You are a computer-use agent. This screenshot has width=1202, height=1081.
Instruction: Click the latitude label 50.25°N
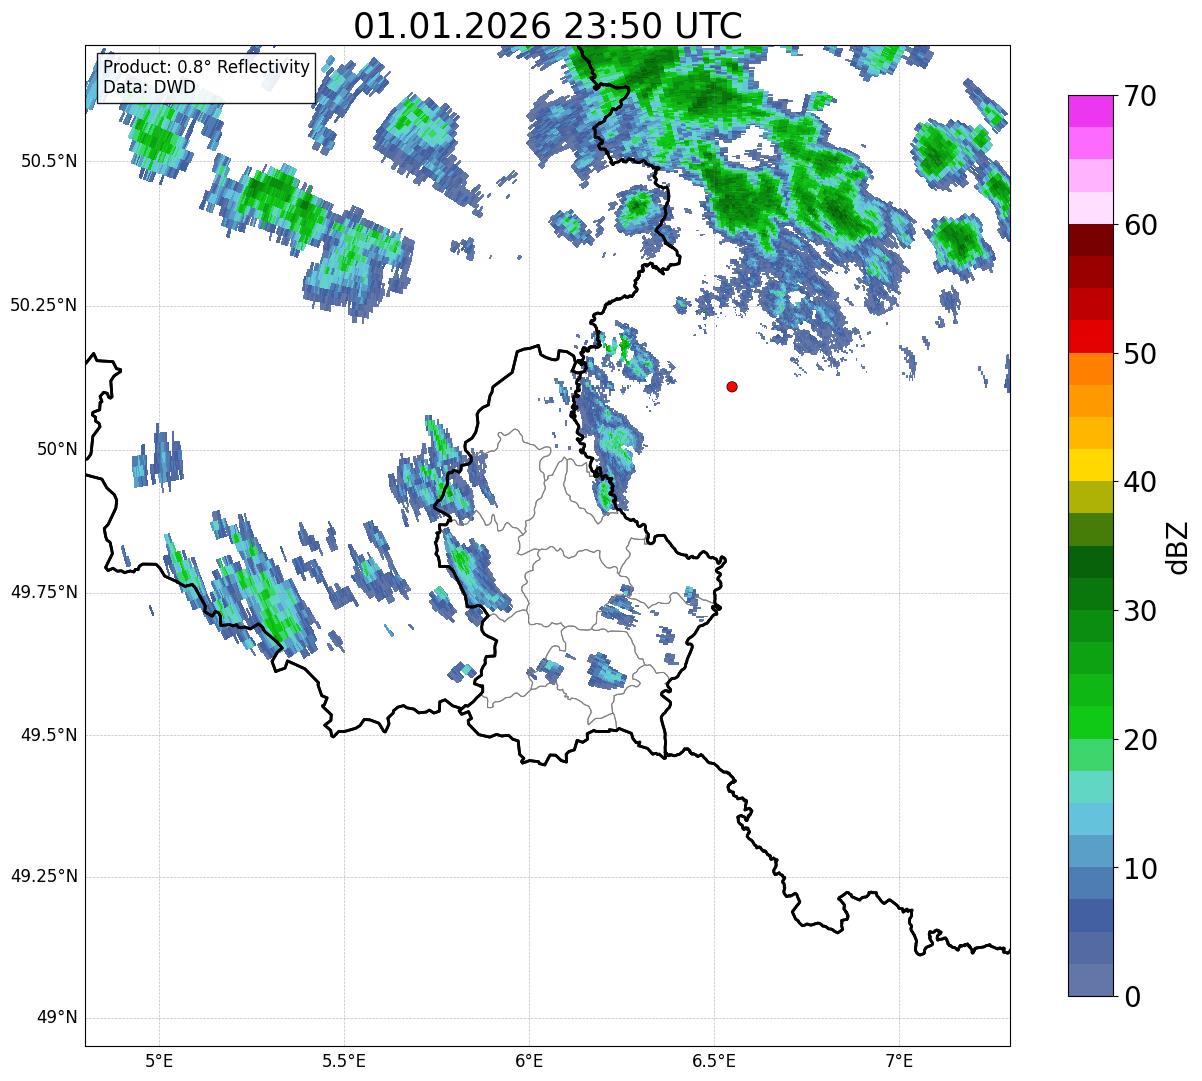[x=44, y=305]
